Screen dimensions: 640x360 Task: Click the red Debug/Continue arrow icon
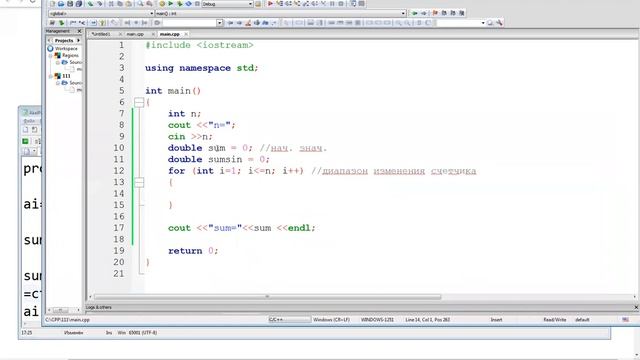point(270,4)
